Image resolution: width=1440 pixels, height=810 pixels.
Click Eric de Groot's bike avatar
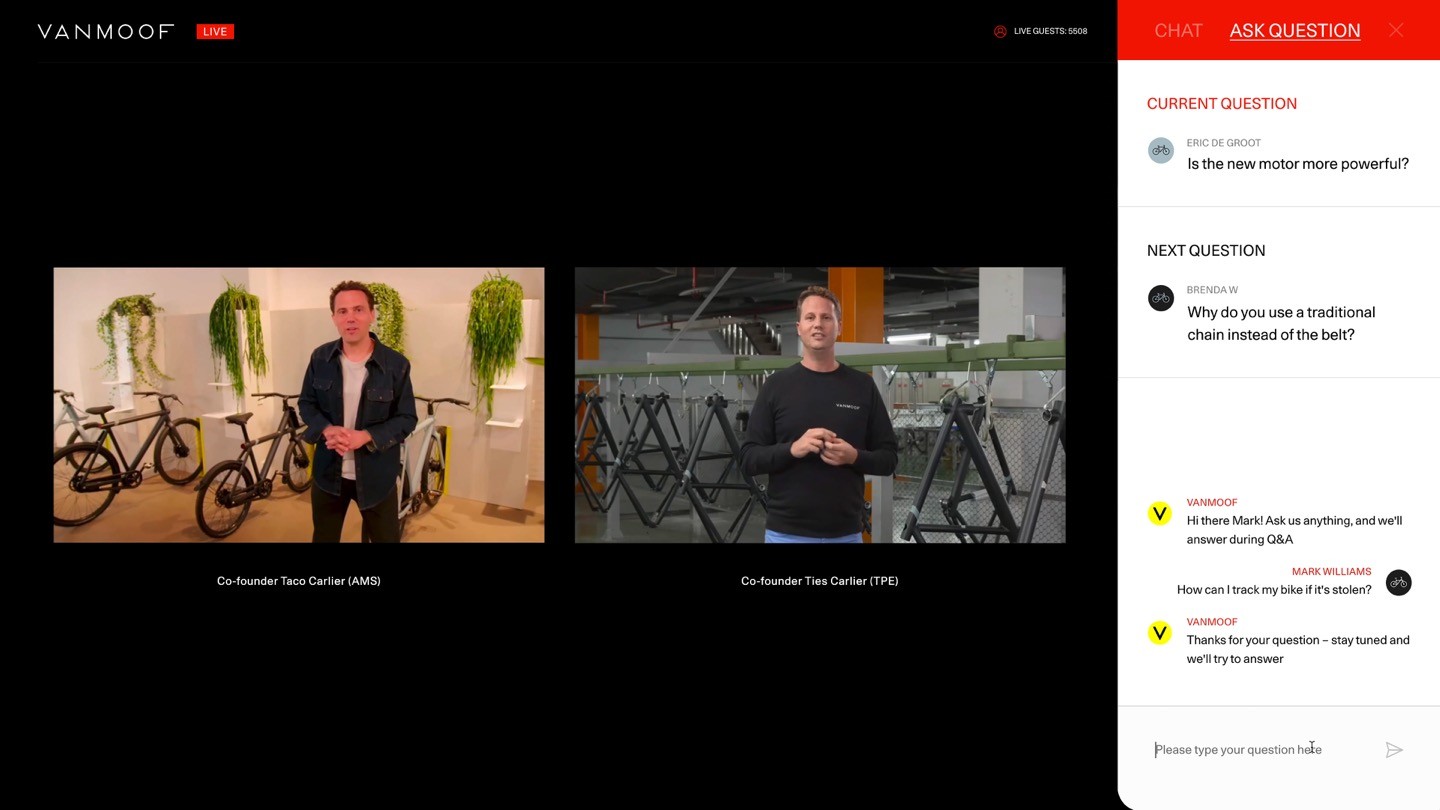(1161, 151)
